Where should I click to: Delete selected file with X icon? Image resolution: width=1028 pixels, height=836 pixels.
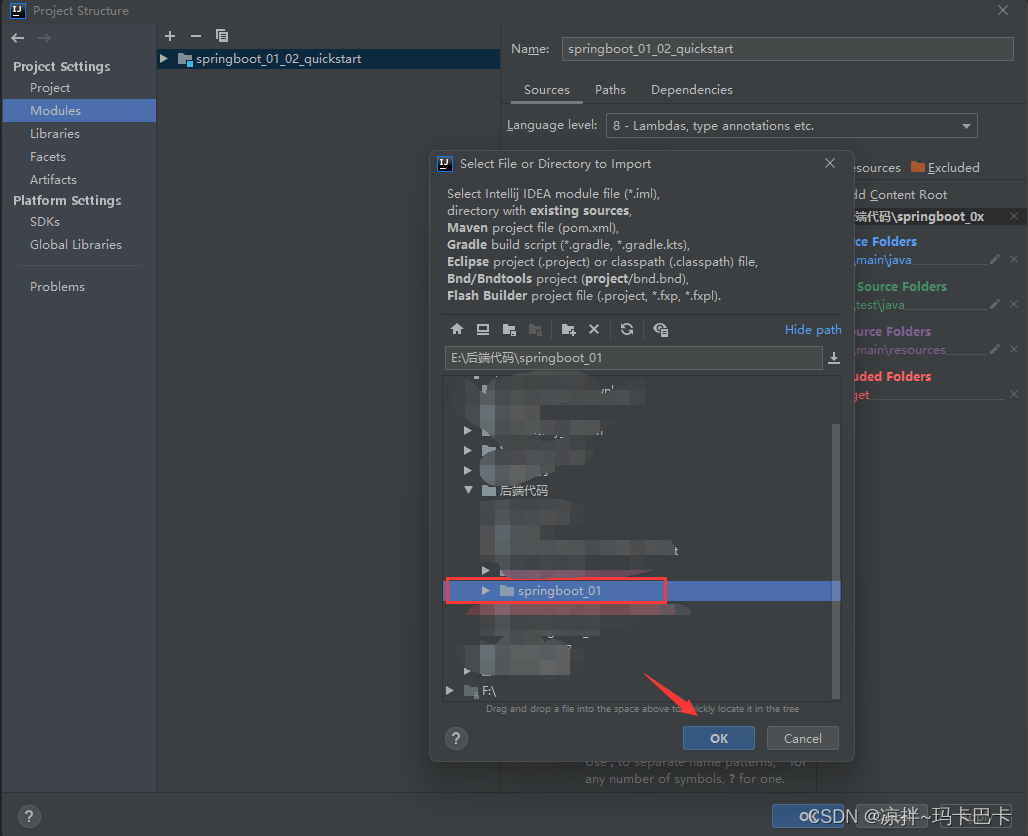point(594,329)
